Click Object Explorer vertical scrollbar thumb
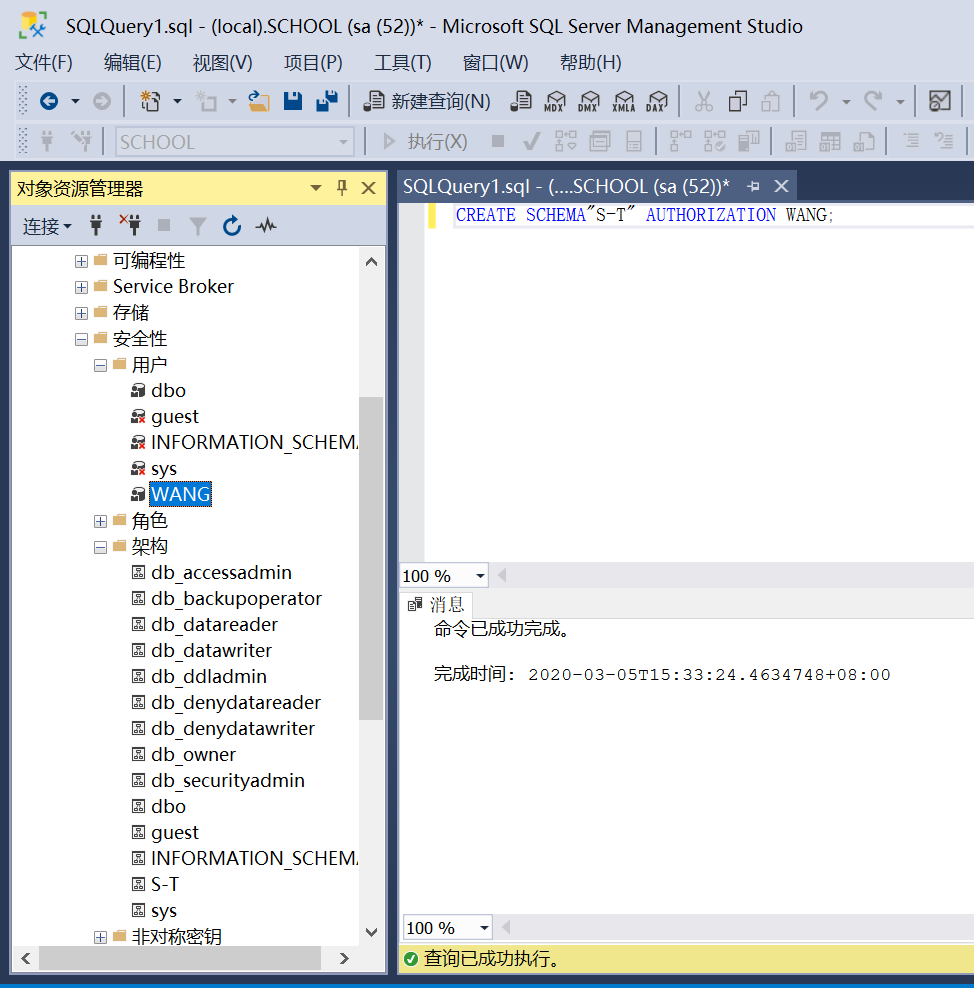974x988 pixels. tap(371, 558)
